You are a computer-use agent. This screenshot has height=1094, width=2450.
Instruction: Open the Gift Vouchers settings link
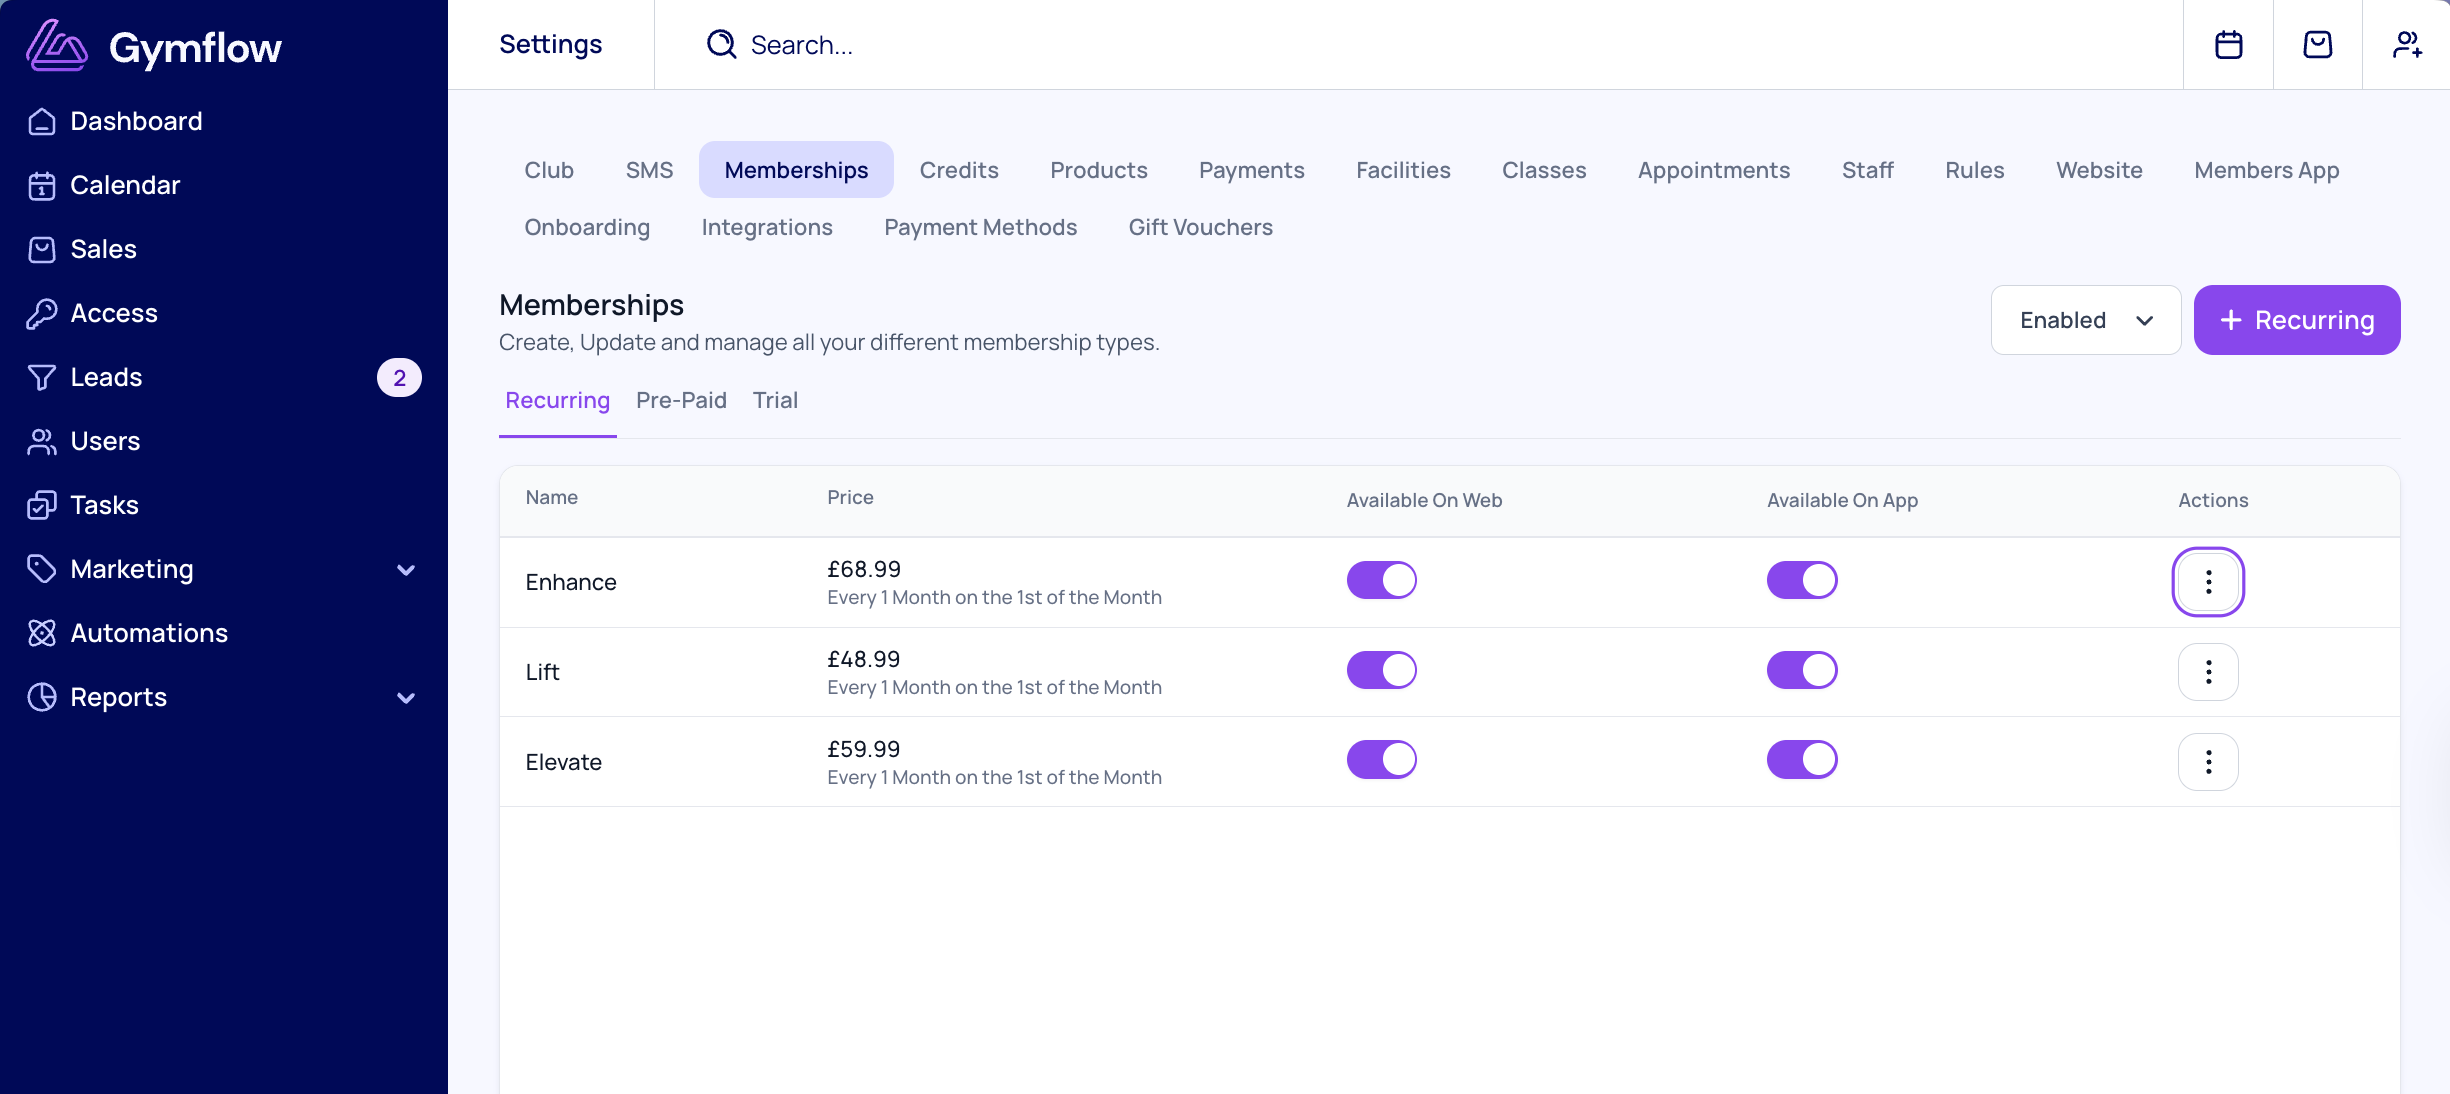(x=1200, y=227)
